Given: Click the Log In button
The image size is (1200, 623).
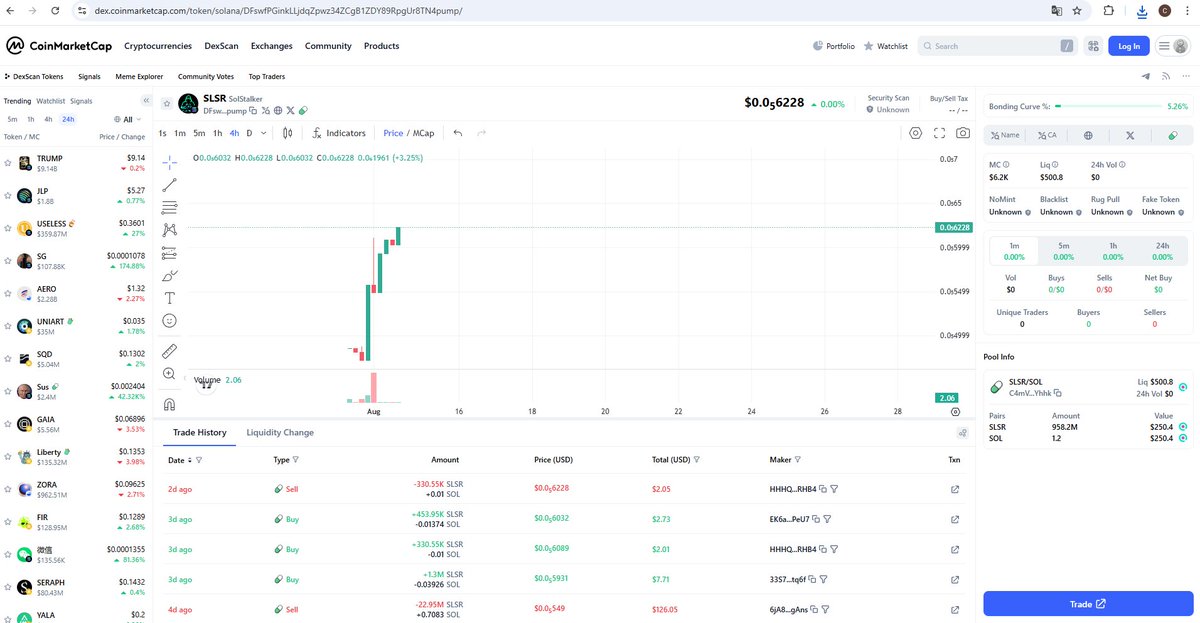Looking at the screenshot, I should (x=1129, y=46).
